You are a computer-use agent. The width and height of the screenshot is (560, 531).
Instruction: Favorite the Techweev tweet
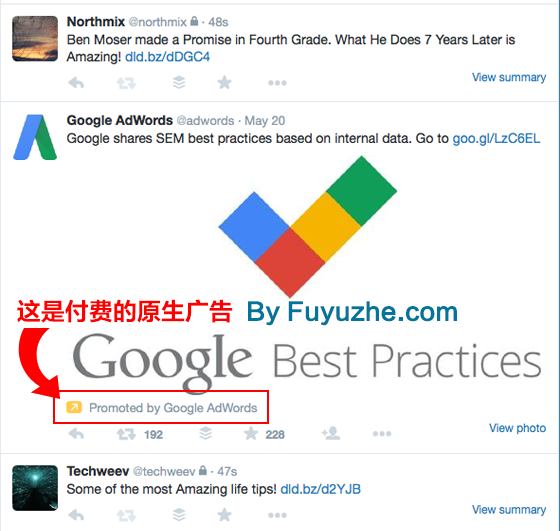click(224, 515)
